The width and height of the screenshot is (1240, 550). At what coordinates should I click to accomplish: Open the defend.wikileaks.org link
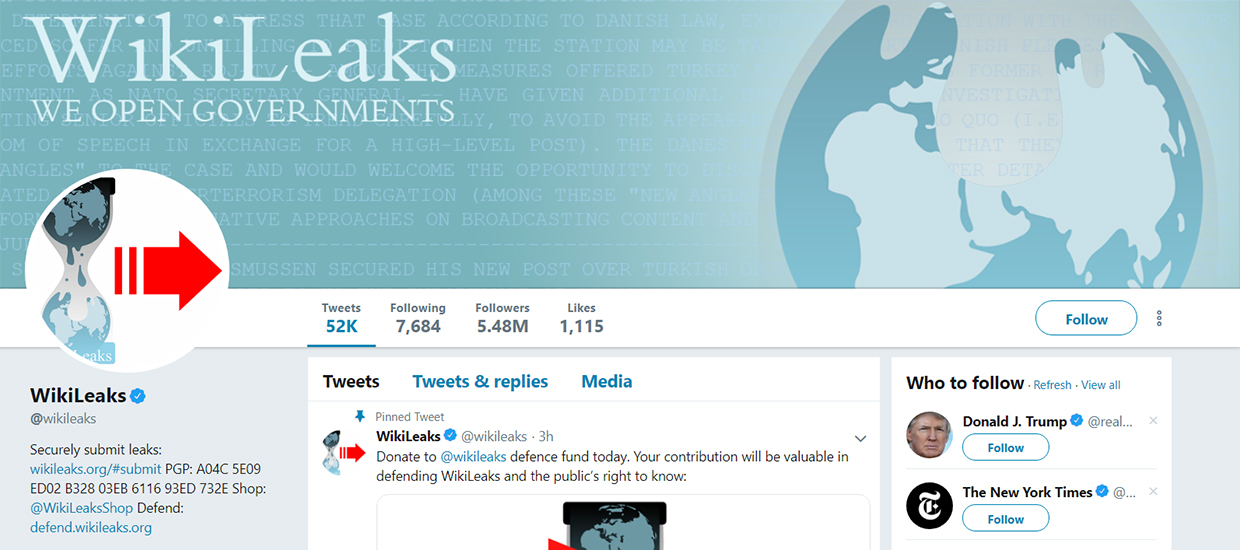click(x=91, y=527)
